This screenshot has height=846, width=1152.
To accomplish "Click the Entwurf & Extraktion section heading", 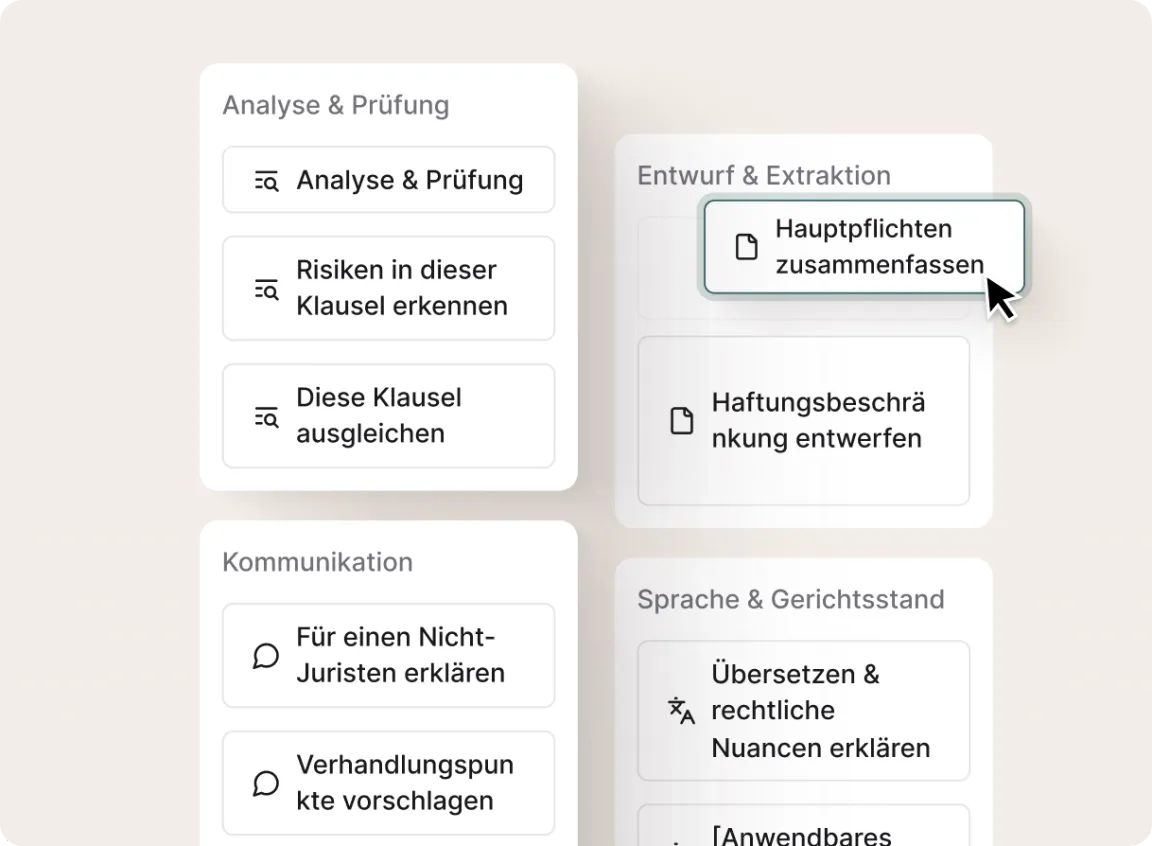I will point(764,175).
